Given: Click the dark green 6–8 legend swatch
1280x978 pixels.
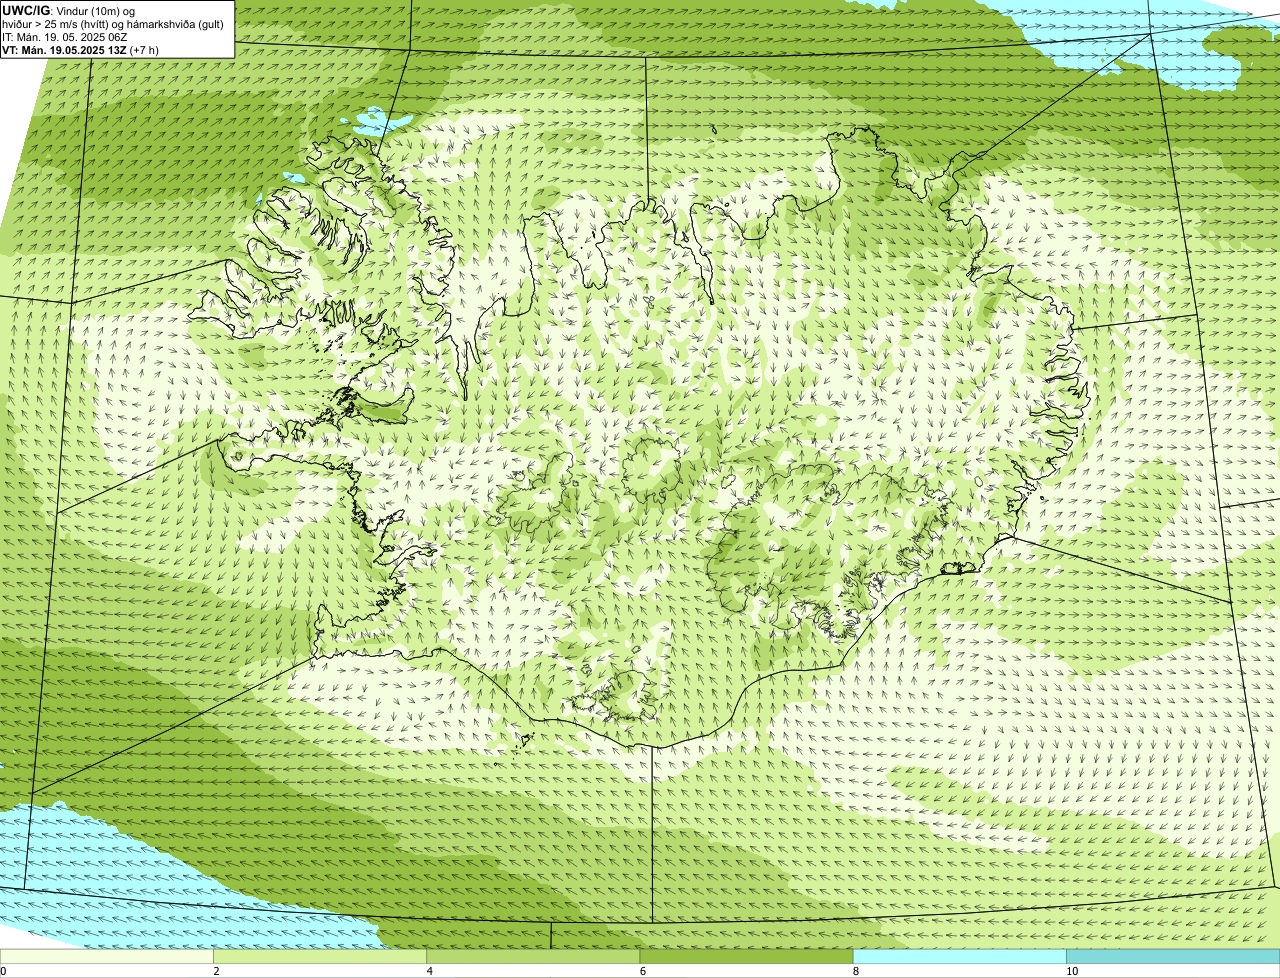Looking at the screenshot, I should [746, 957].
